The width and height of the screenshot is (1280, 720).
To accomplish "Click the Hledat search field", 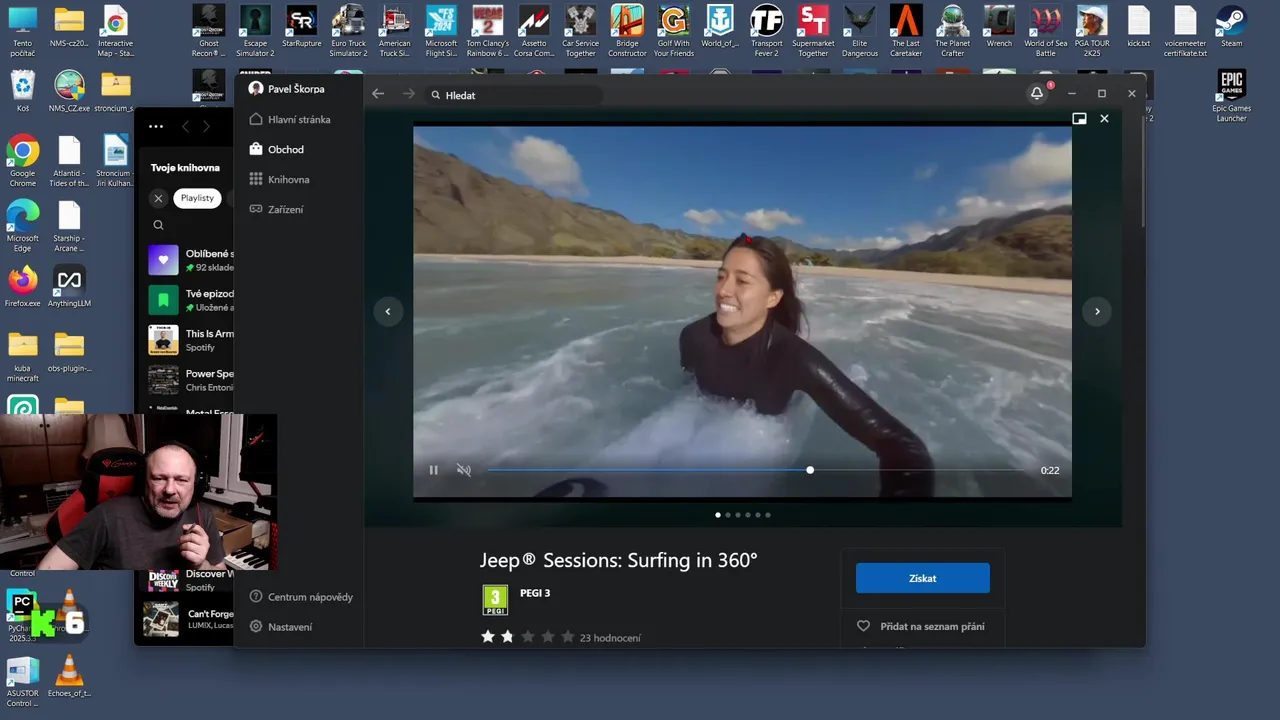I will [x=515, y=95].
